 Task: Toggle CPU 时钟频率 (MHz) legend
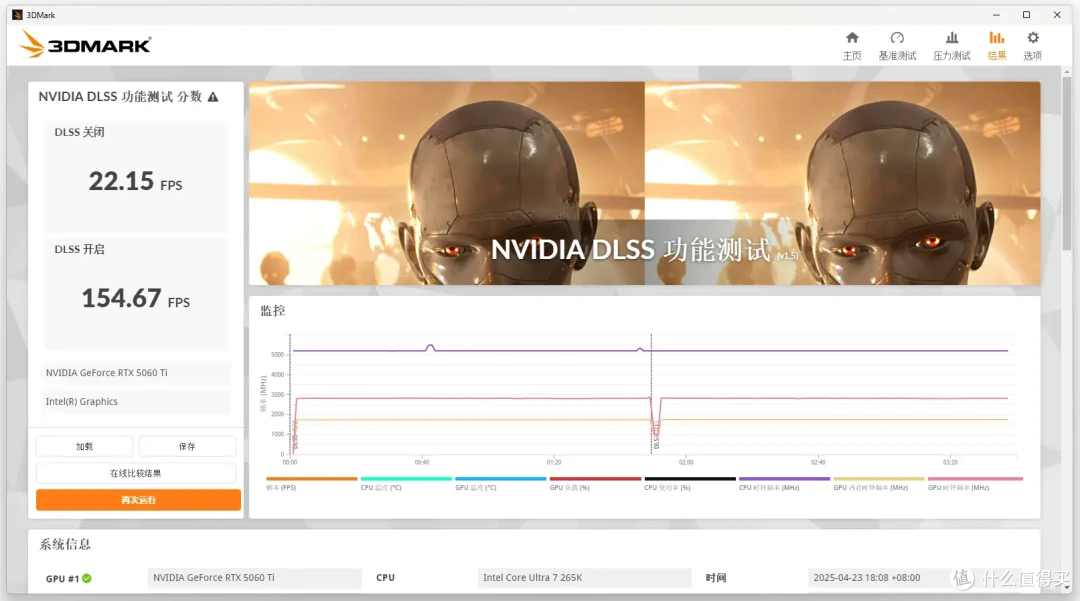pyautogui.click(x=784, y=479)
